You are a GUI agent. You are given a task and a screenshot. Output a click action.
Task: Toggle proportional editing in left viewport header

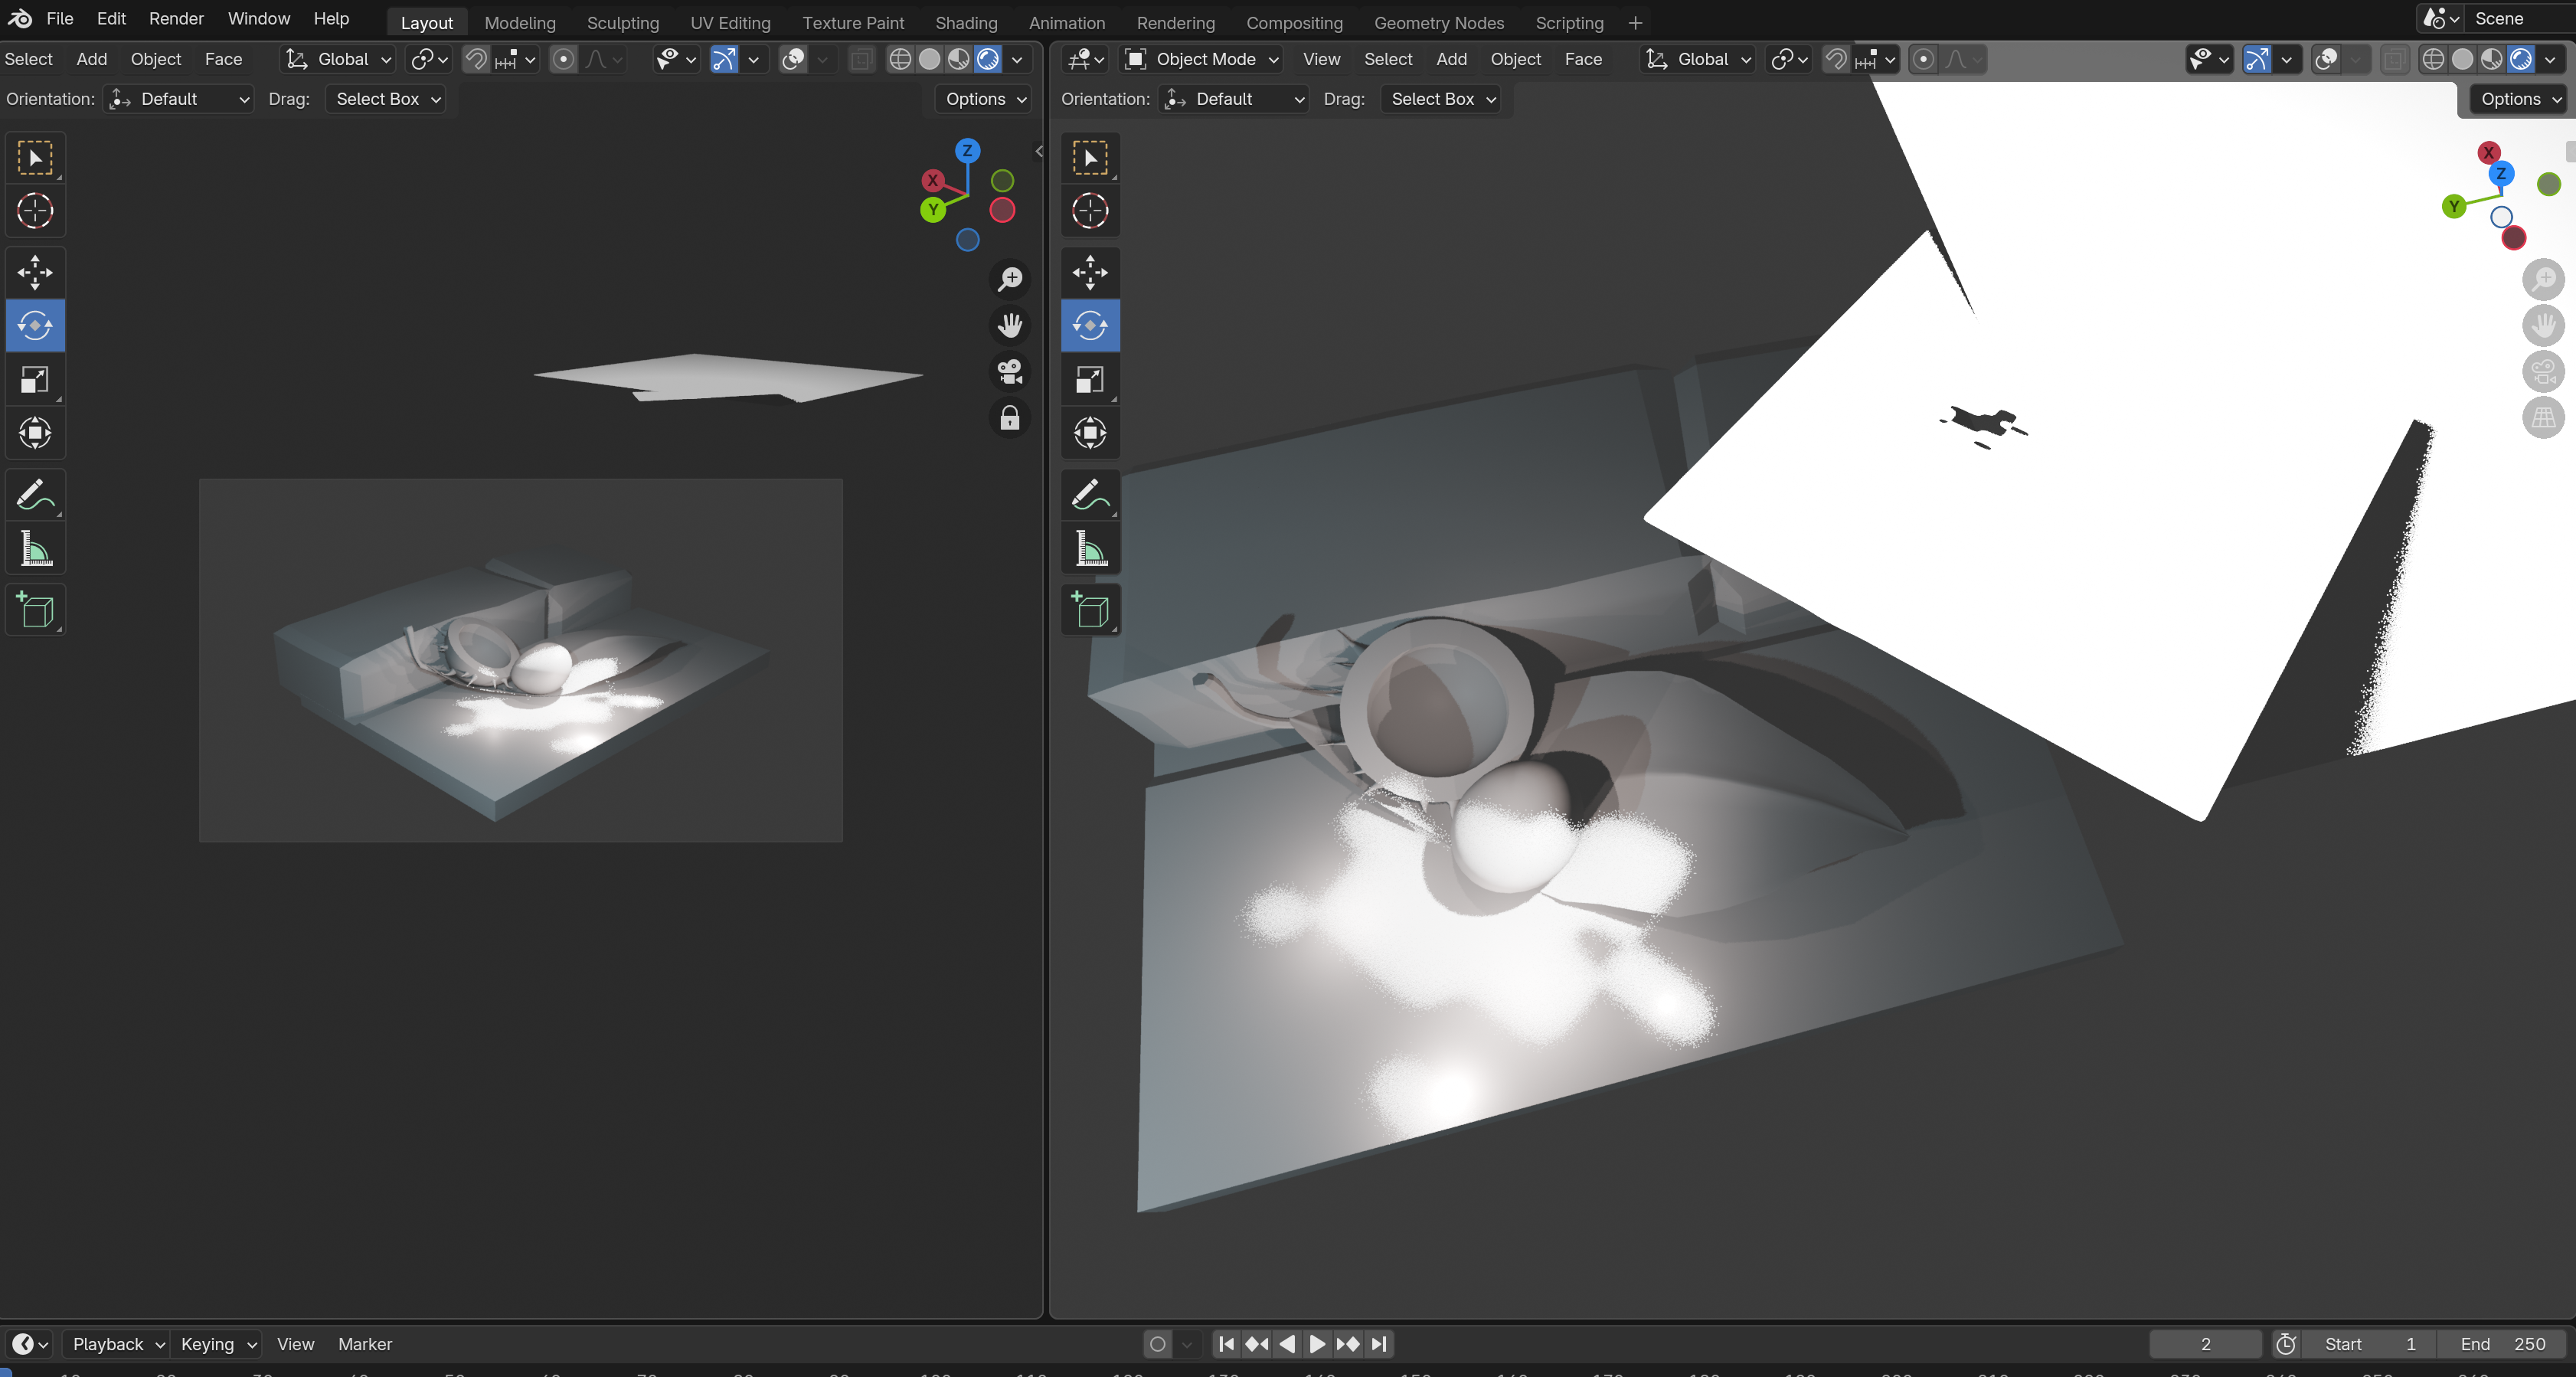(564, 59)
